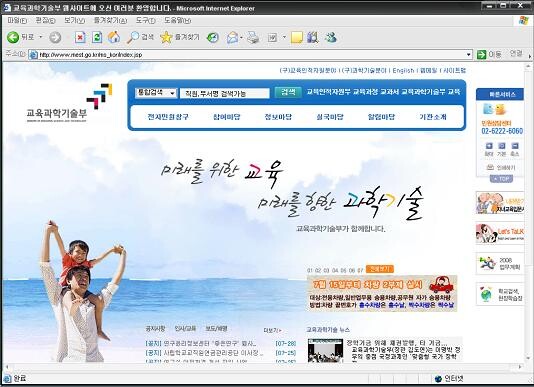The image size is (534, 387).
Task: Open the 도구 menu in menu bar
Action: [145, 21]
